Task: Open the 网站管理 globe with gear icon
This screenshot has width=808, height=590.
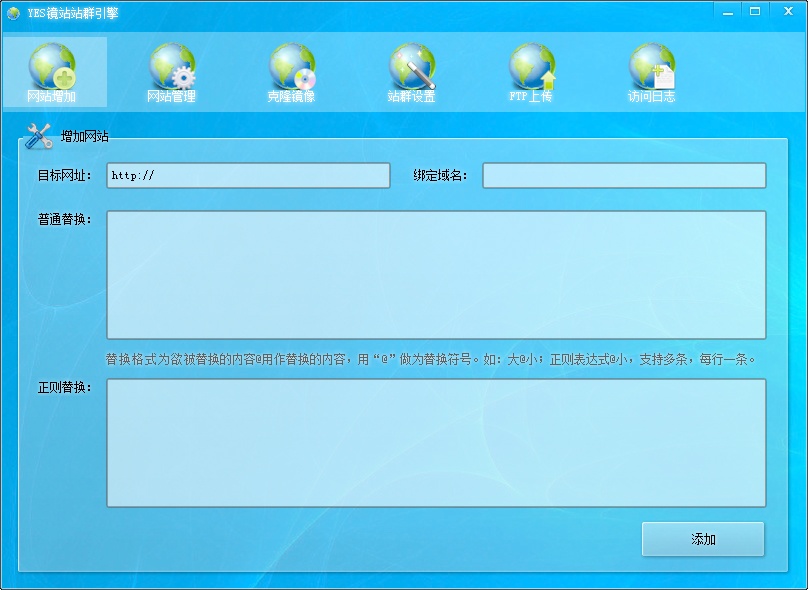Action: click(172, 67)
